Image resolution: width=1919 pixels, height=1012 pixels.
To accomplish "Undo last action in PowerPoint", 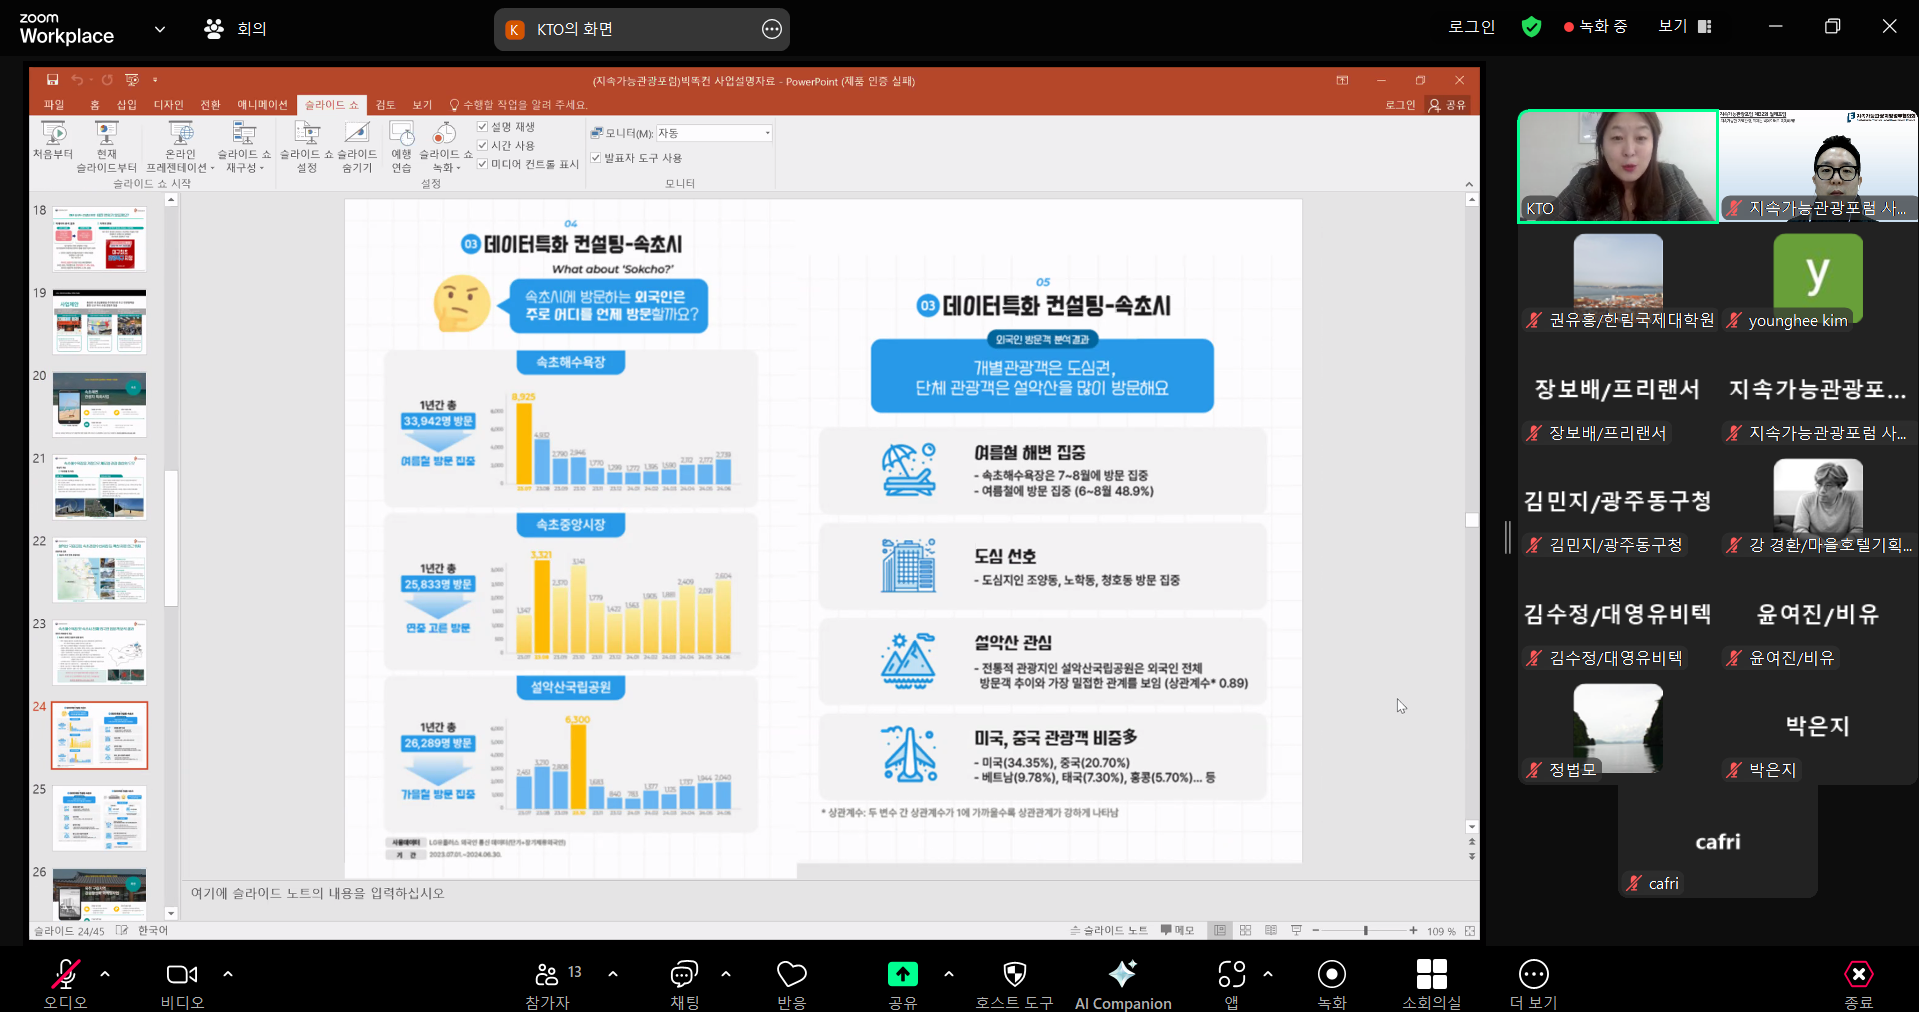I will [77, 80].
